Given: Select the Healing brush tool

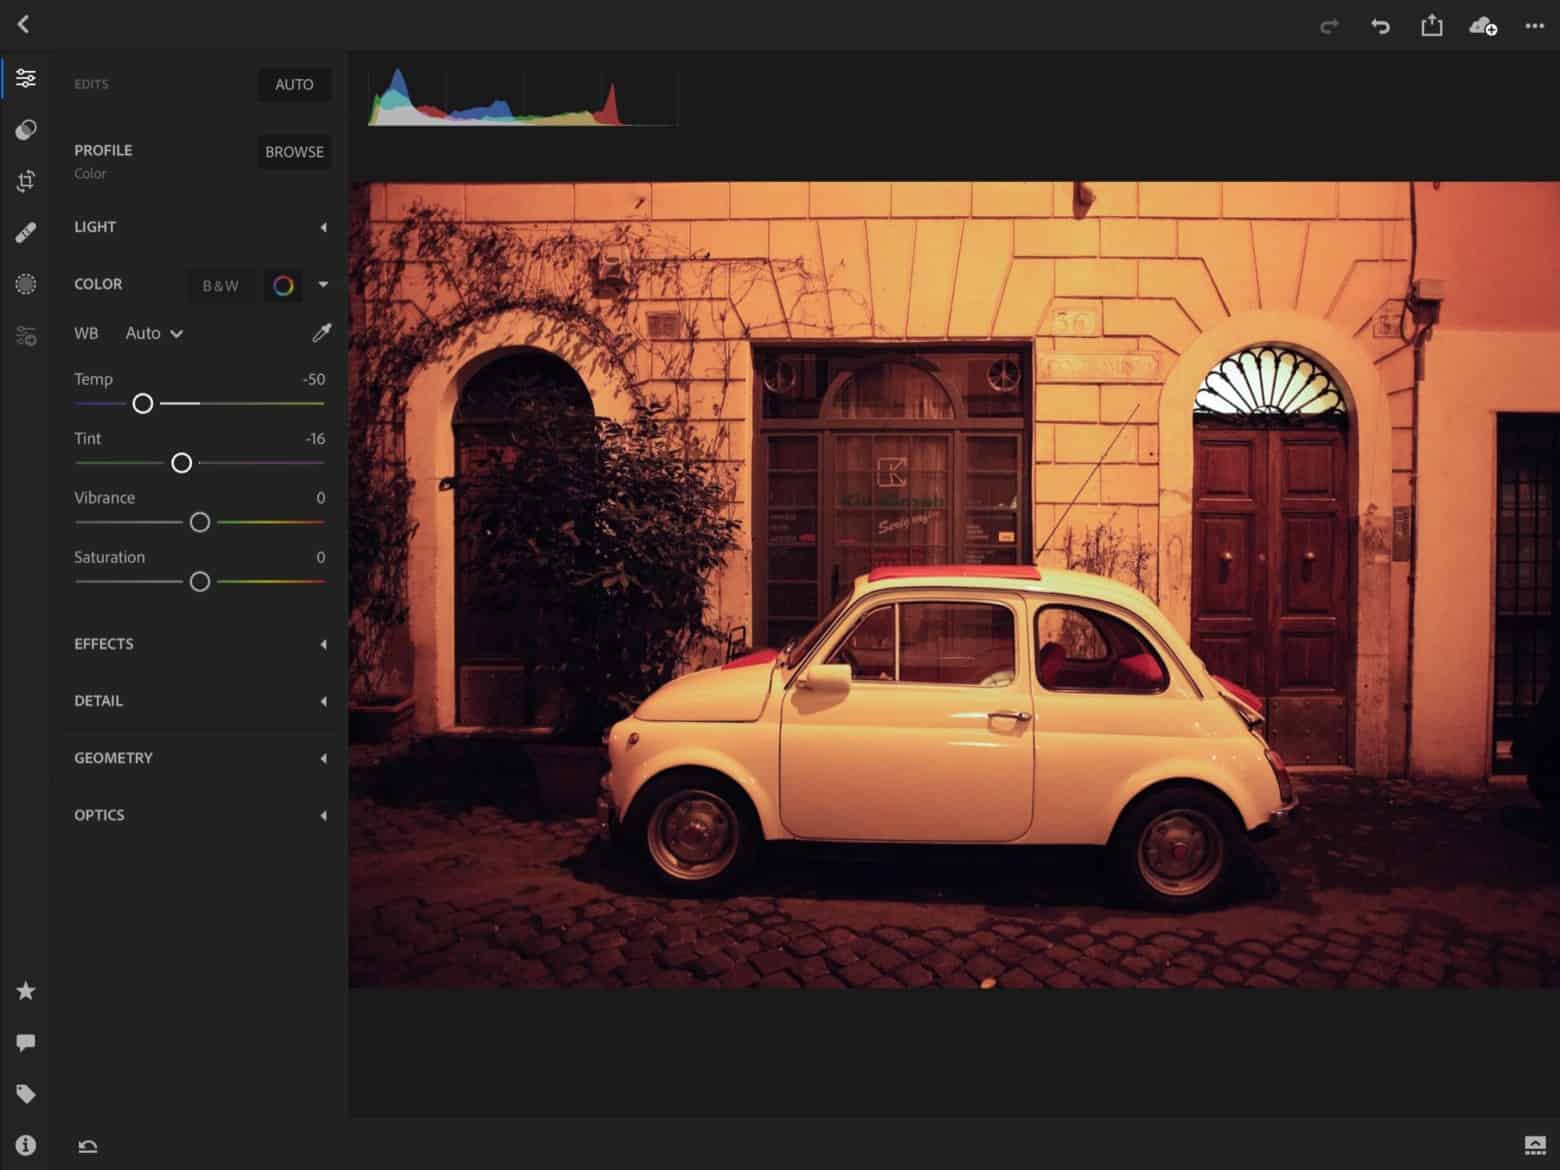Looking at the screenshot, I should coord(26,233).
